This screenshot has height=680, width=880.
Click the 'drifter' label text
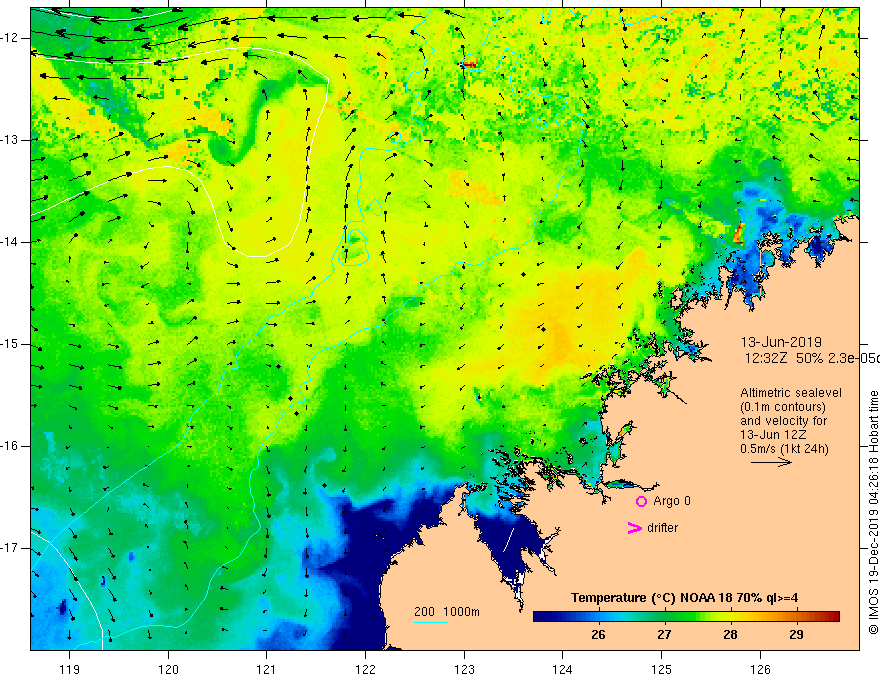[x=662, y=528]
